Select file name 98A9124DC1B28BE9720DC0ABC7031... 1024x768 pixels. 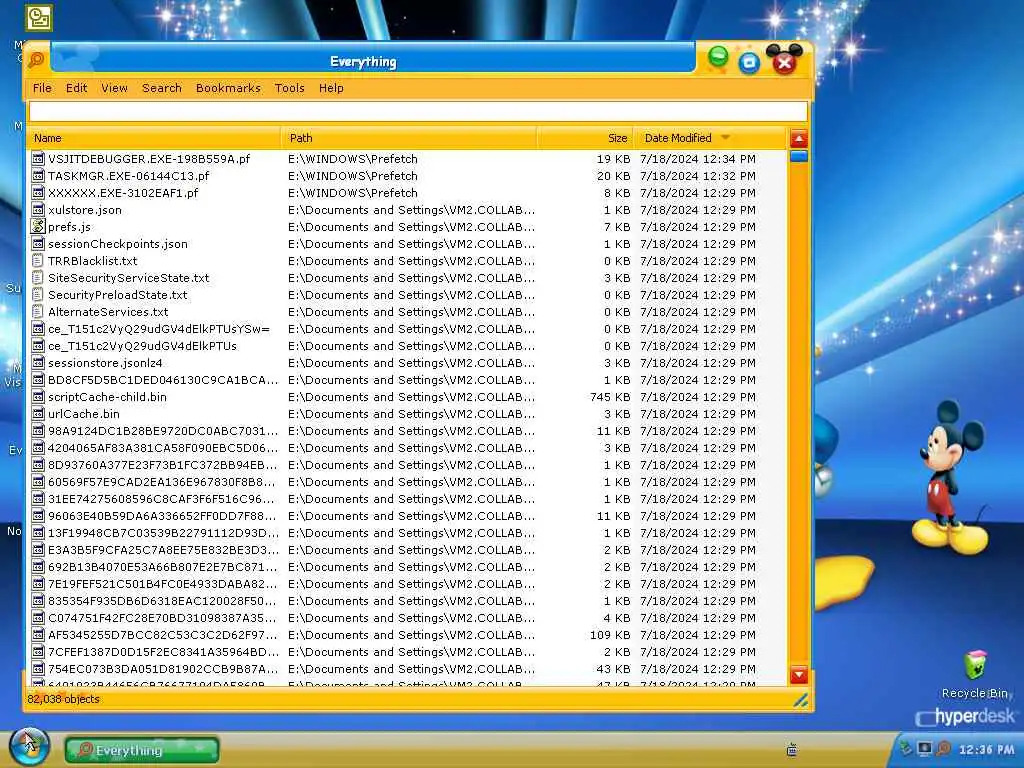point(163,430)
